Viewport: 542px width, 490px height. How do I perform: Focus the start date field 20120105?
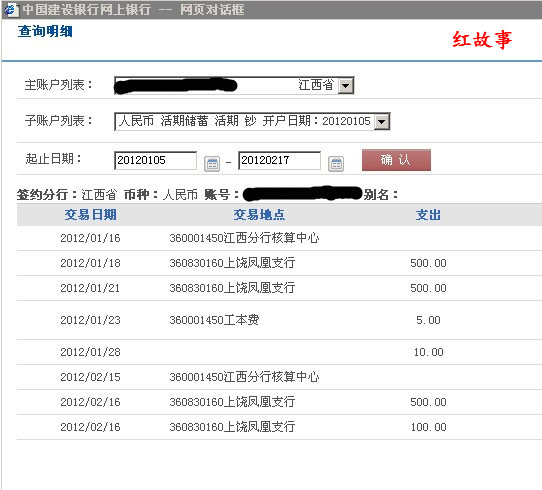pos(155,160)
